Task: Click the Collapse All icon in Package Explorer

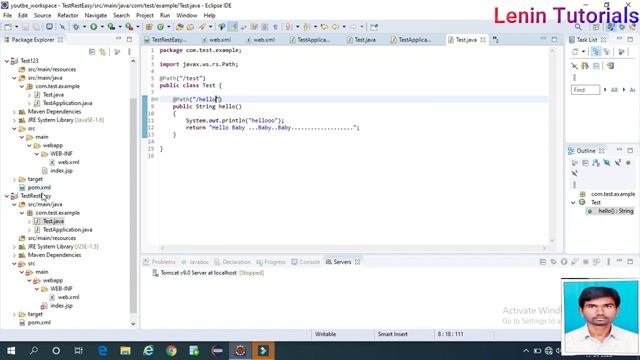Action: click(92, 52)
